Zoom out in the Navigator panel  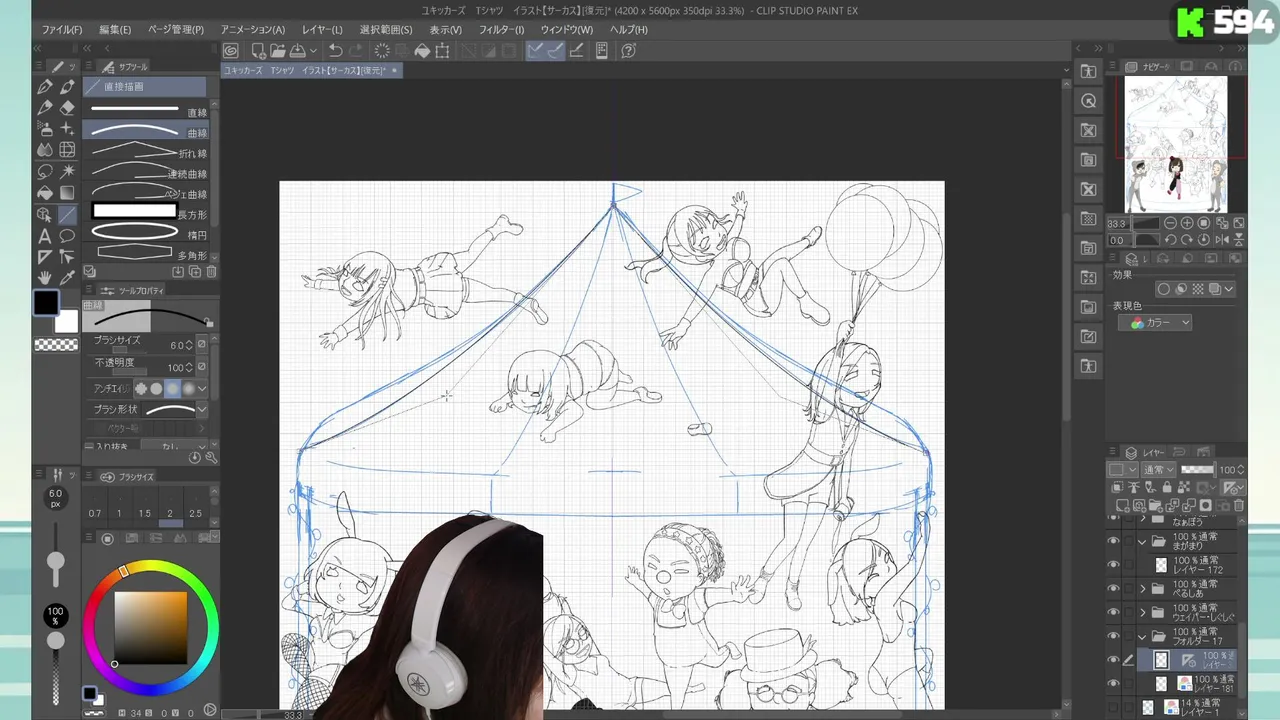1170,223
